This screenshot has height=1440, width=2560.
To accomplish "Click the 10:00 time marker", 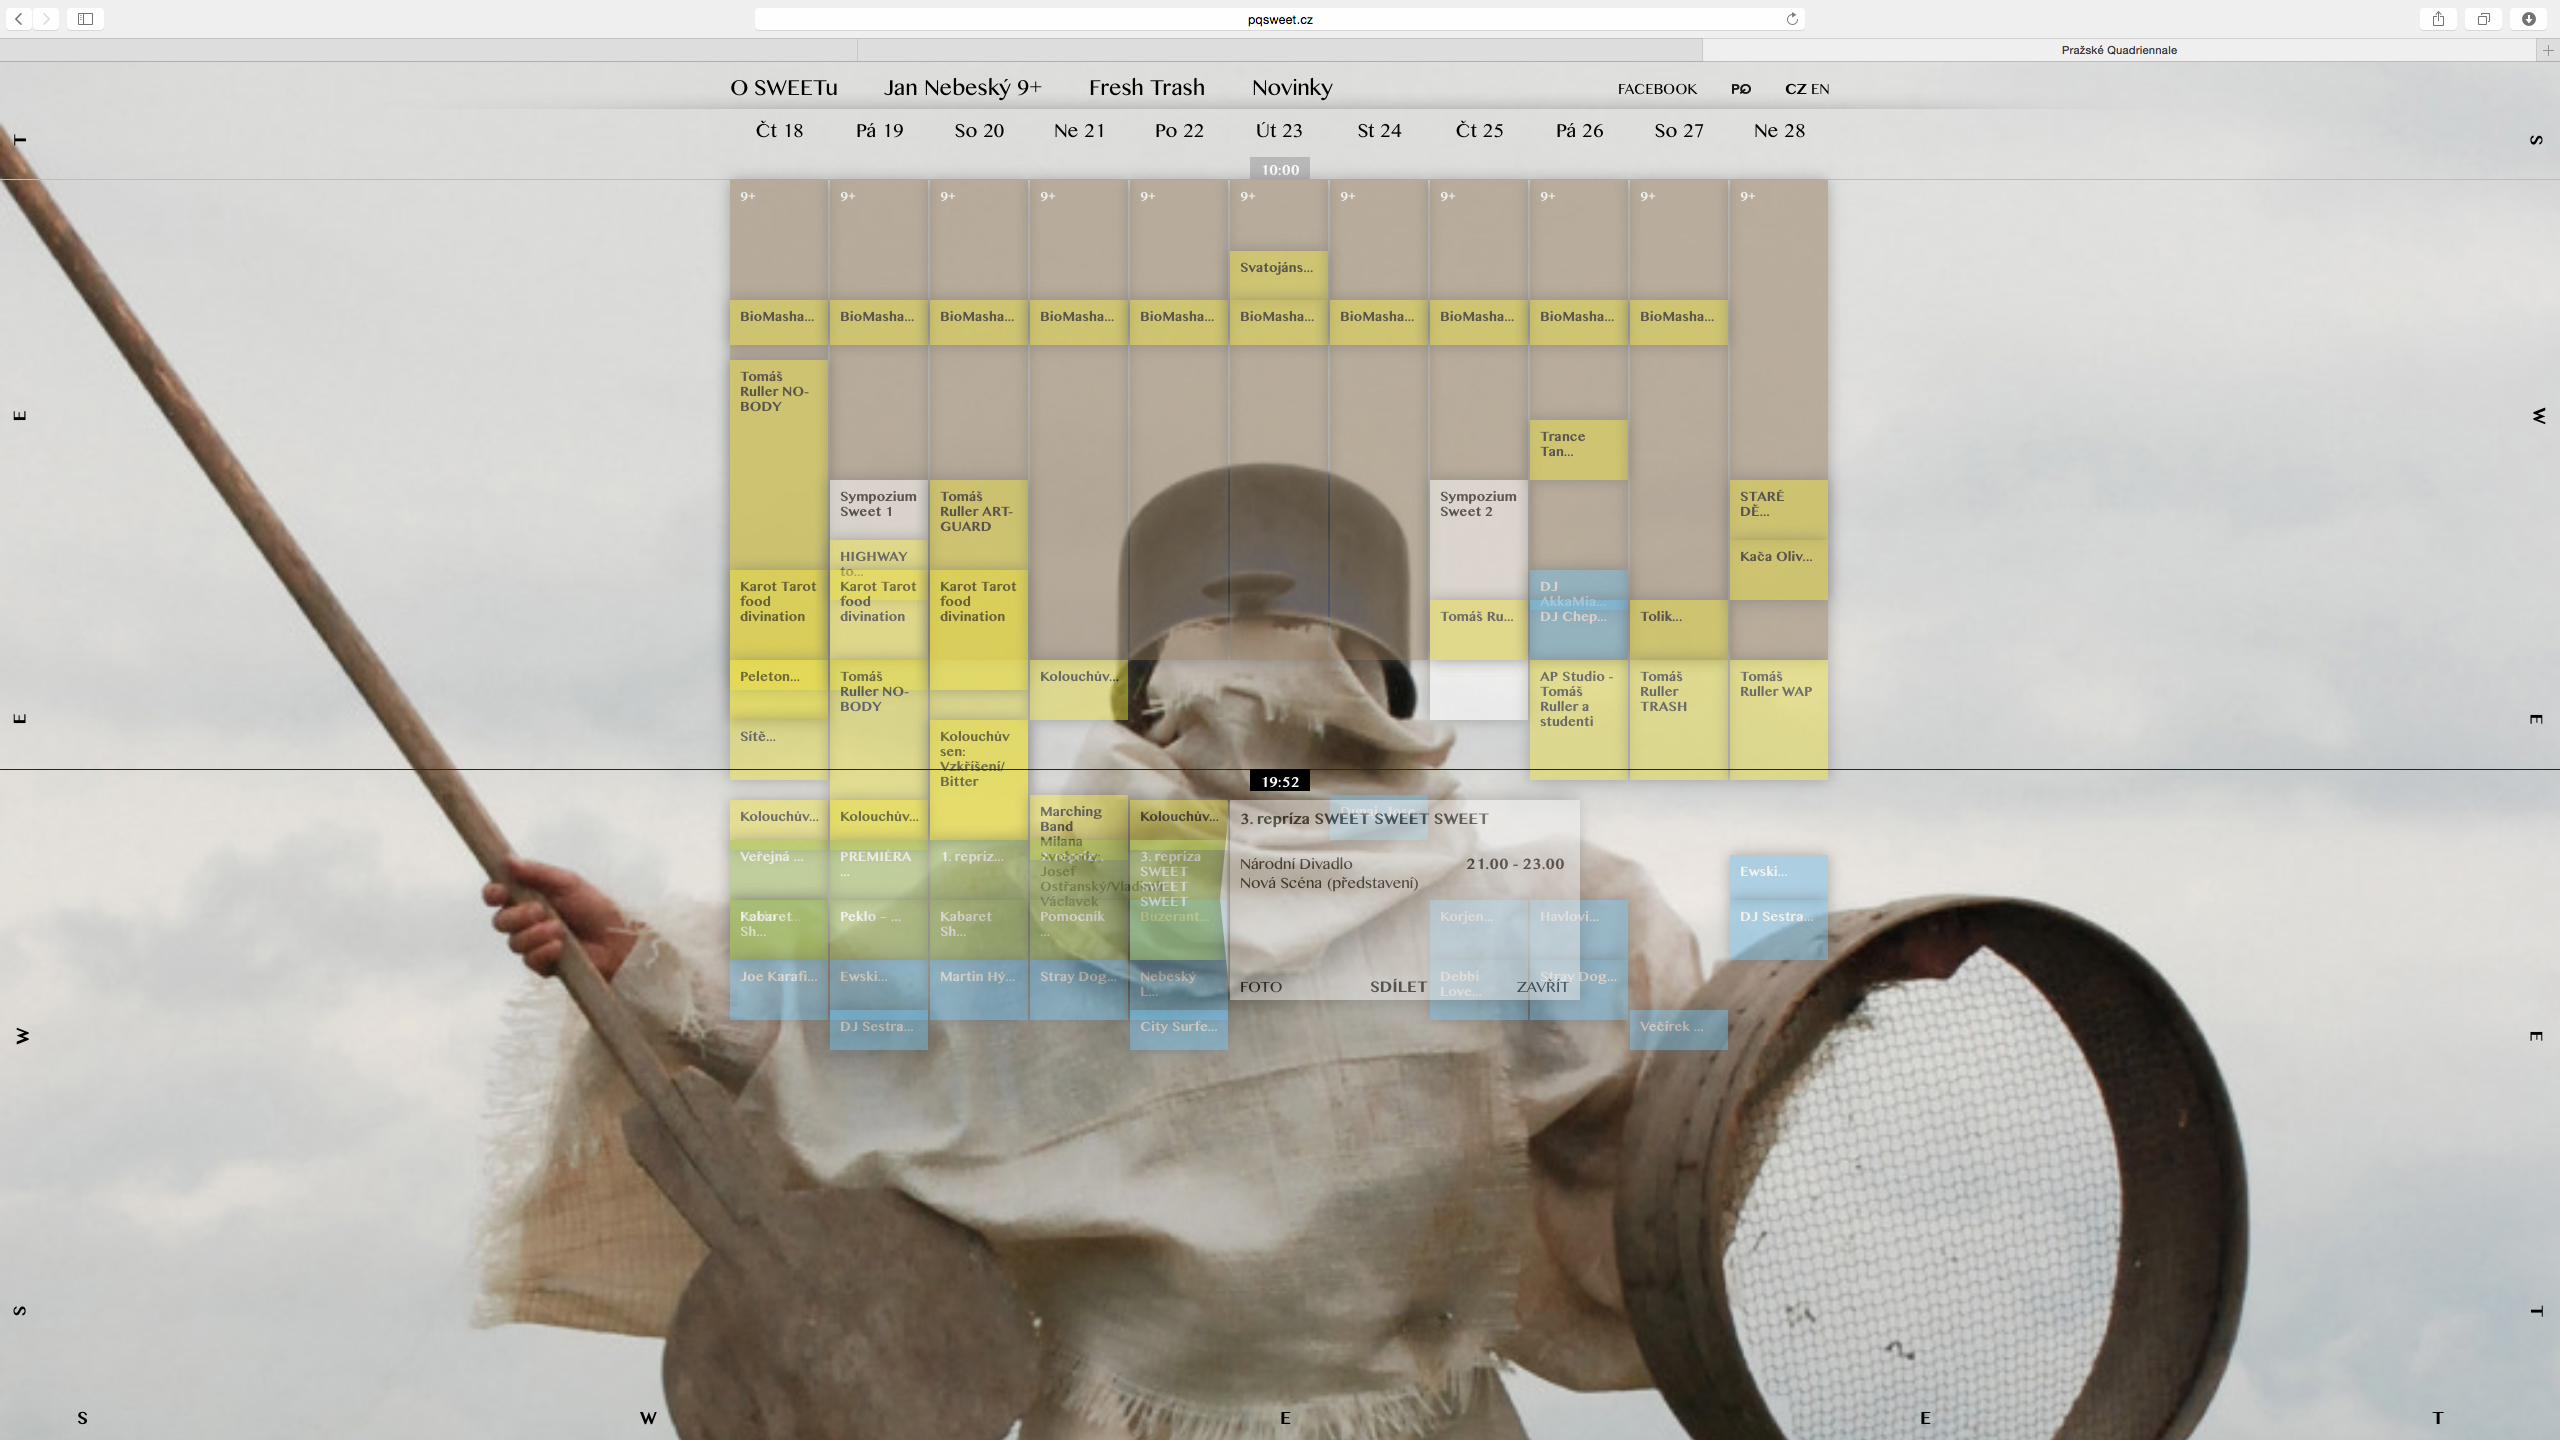I will [1280, 170].
